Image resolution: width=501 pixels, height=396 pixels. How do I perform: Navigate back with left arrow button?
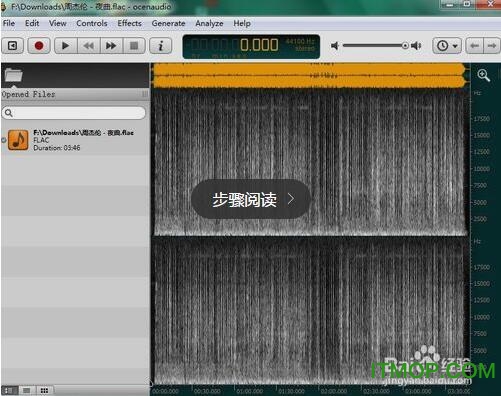point(475,46)
